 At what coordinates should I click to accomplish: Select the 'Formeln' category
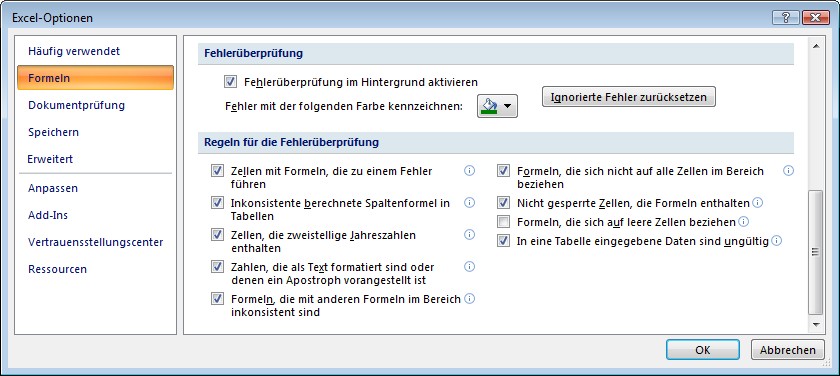click(95, 78)
